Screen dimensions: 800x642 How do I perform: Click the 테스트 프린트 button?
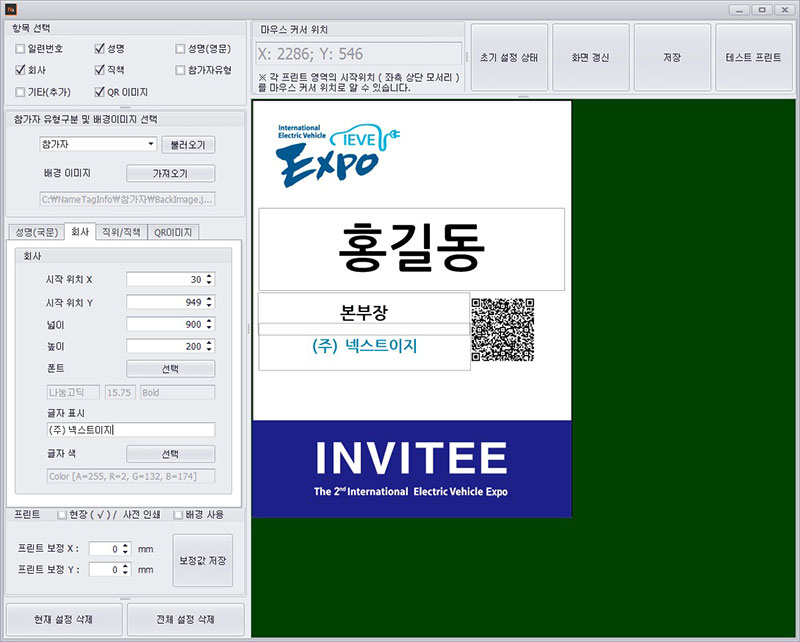tap(754, 57)
